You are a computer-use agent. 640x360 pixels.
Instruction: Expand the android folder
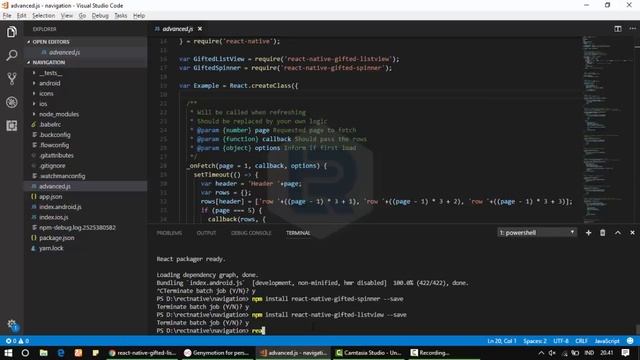pyautogui.click(x=49, y=83)
